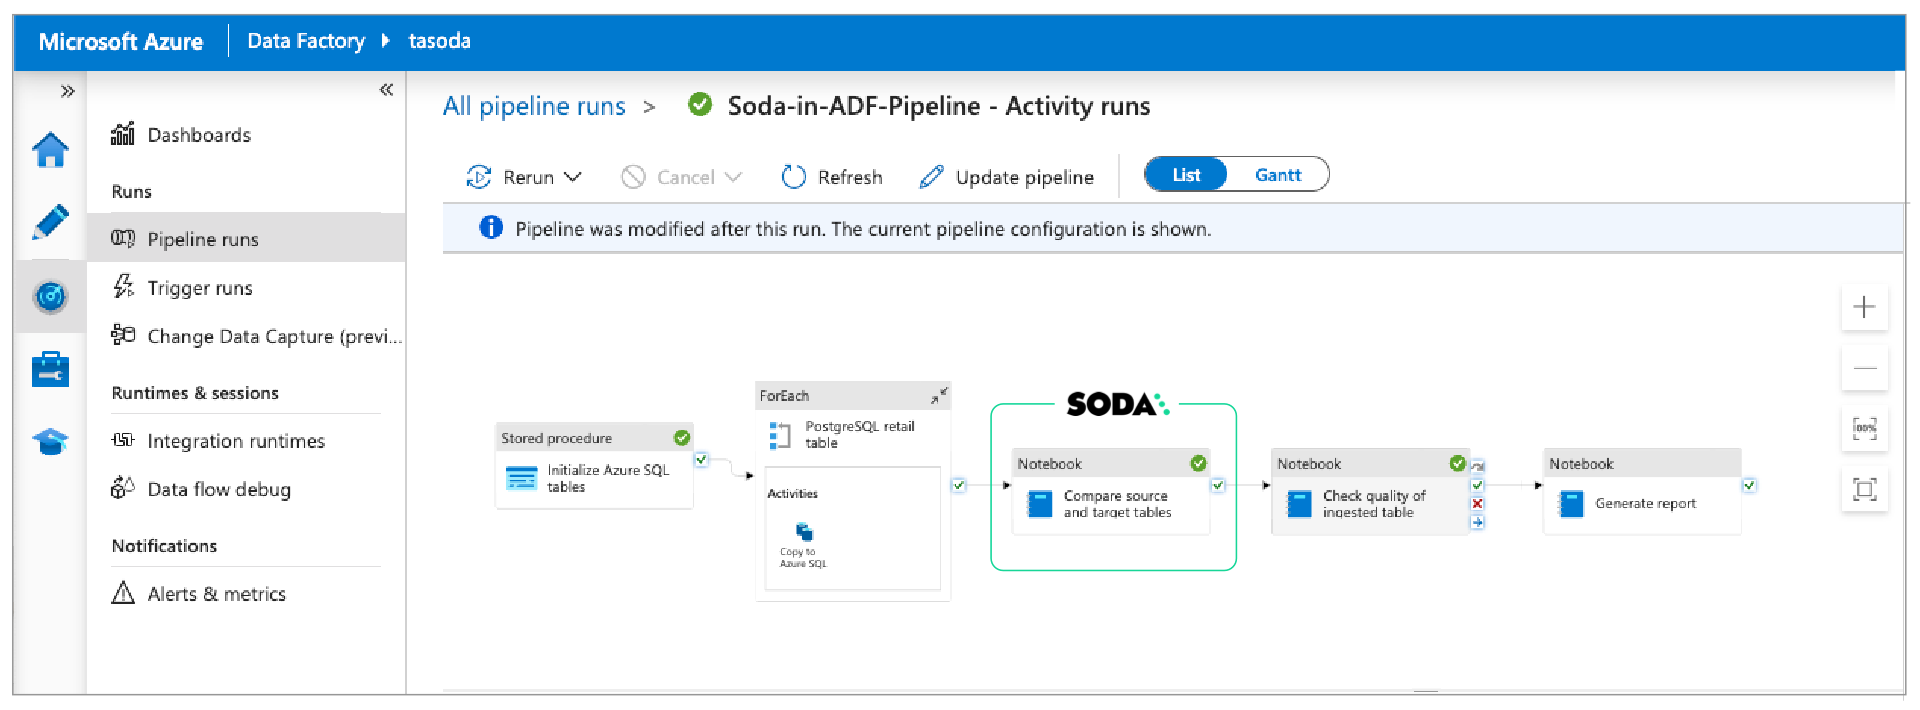Go to Integration runtimes
Viewport: 1920px width, 710px height.
[235, 441]
